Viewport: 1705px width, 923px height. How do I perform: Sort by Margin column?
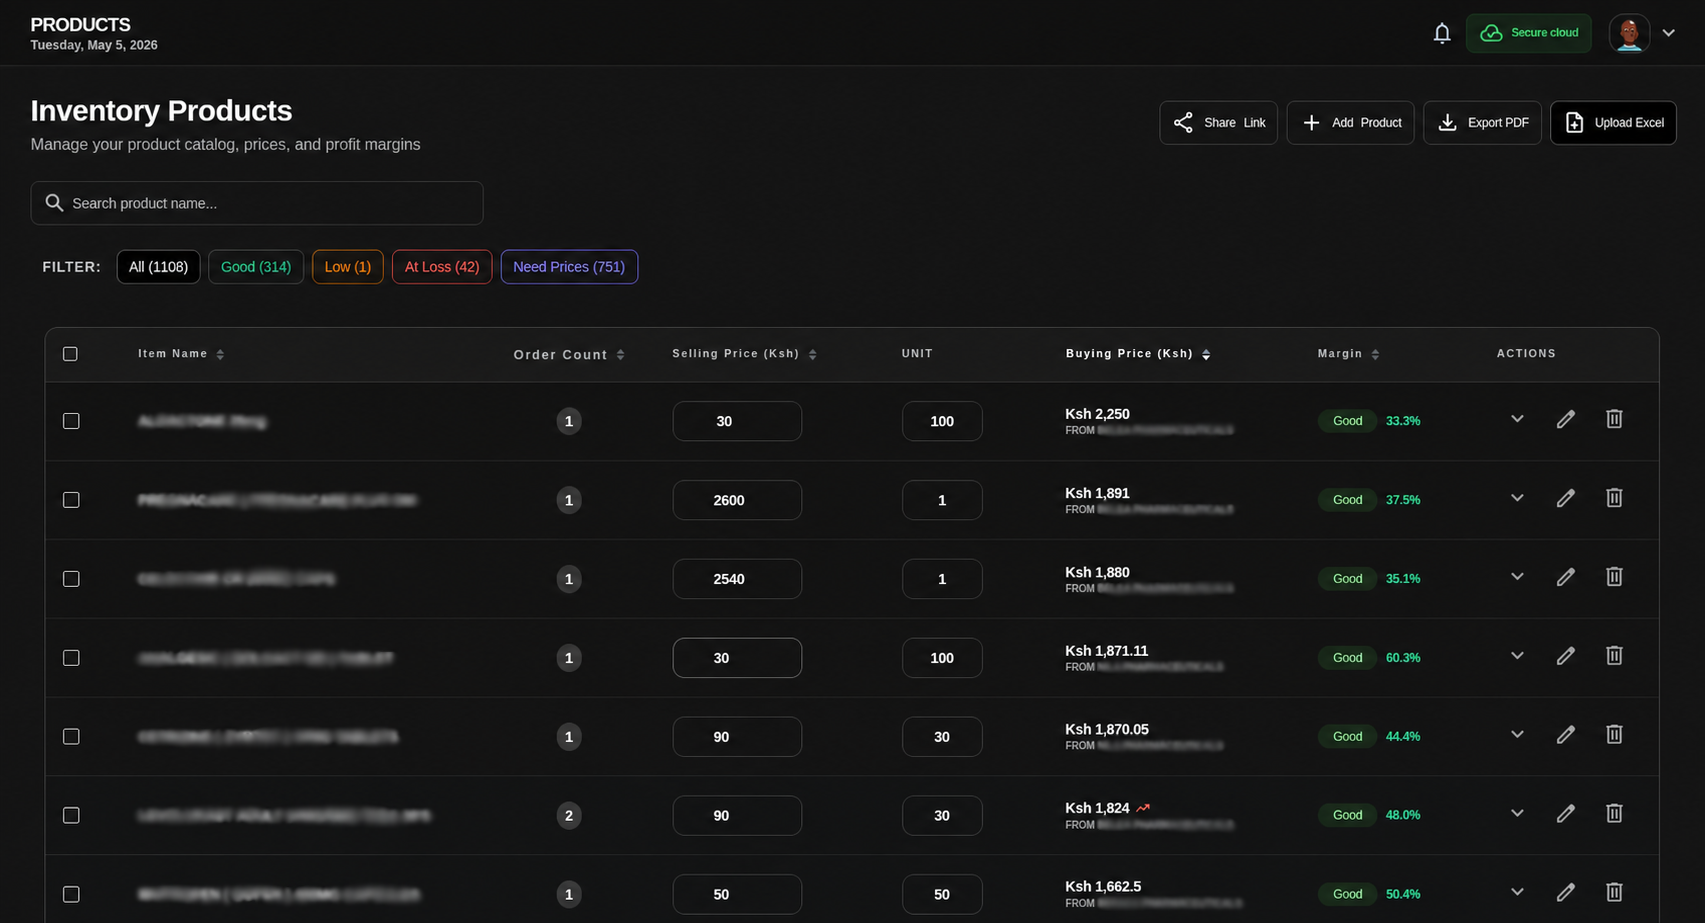pyautogui.click(x=1349, y=354)
